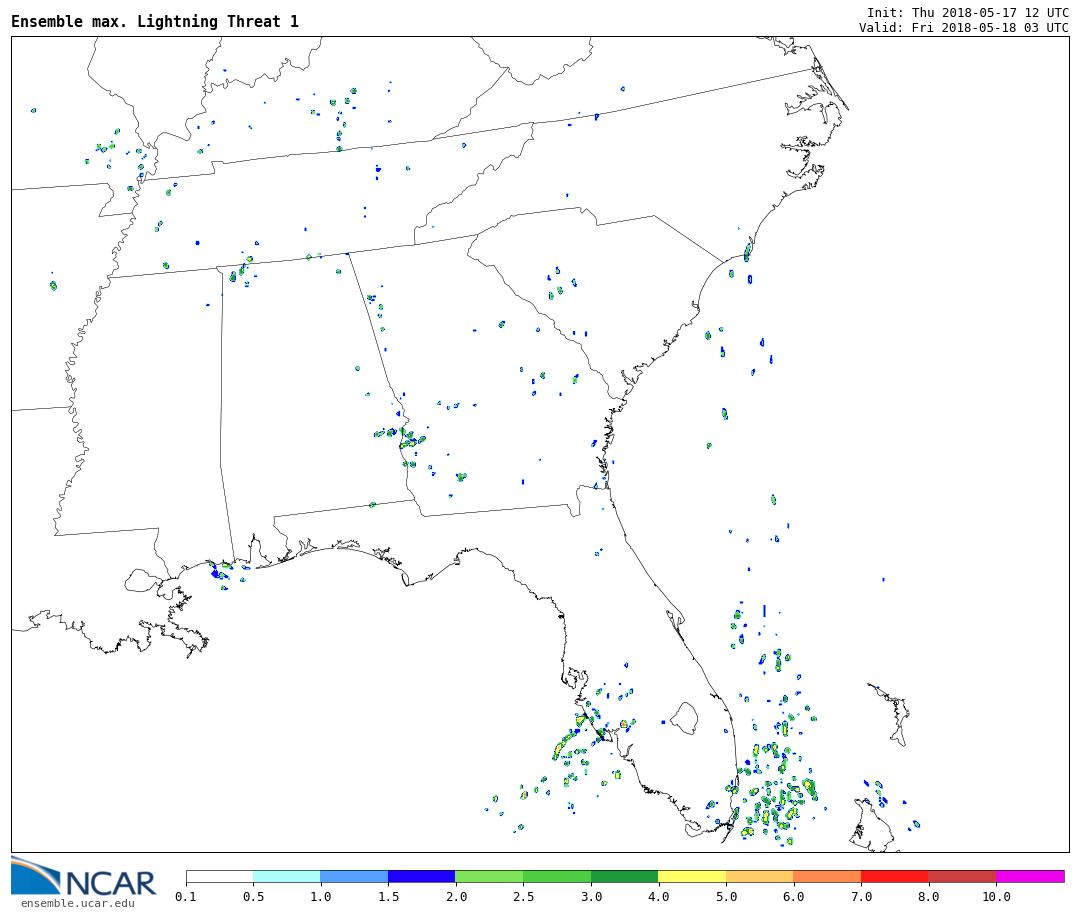
Task: Click the 4.0 color bar label
Action: click(658, 896)
